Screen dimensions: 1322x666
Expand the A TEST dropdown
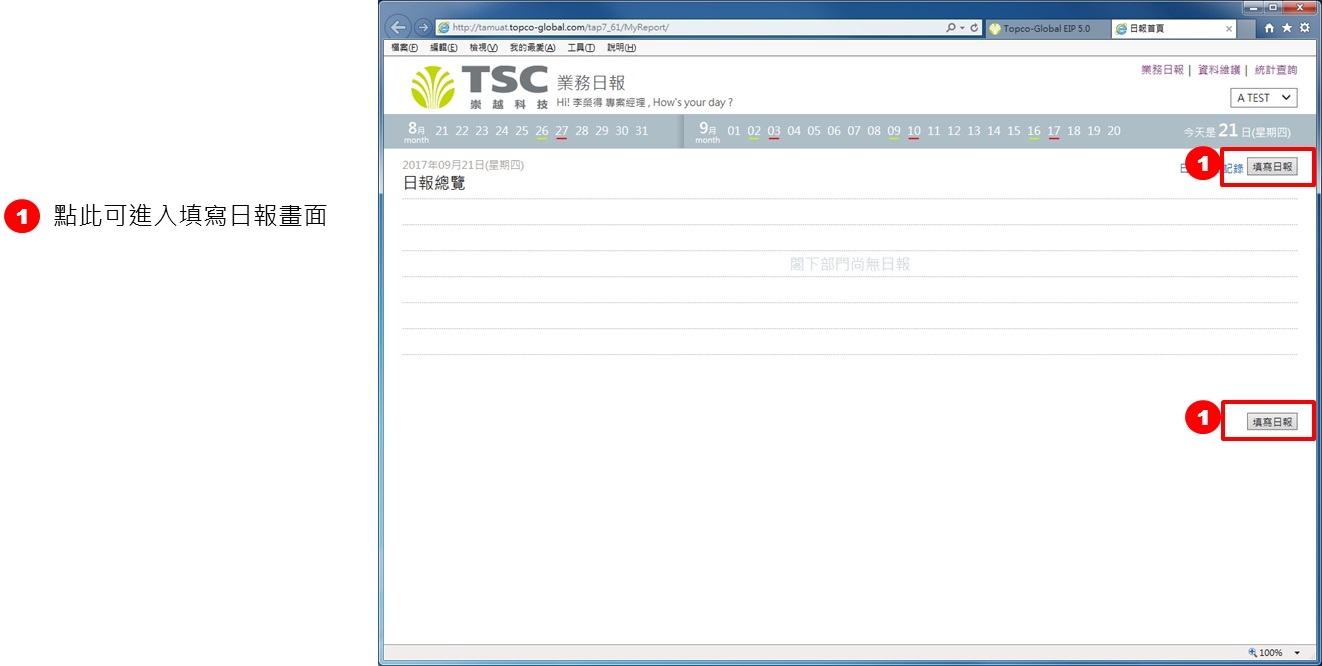click(1263, 98)
